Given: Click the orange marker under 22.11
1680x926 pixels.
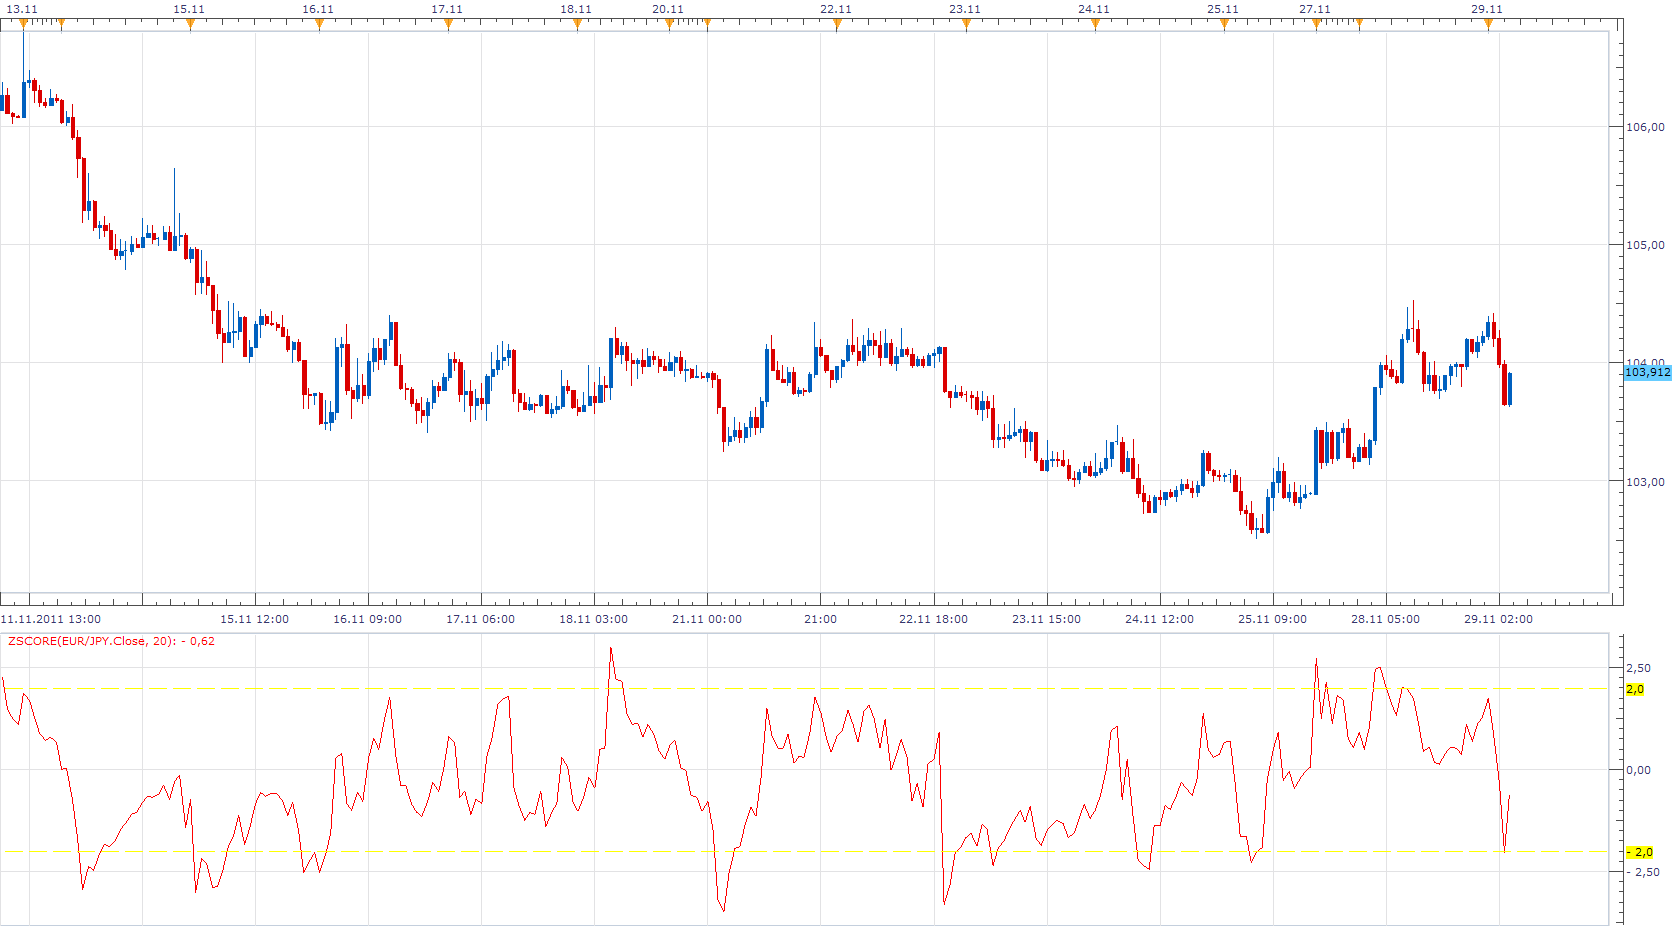Looking at the screenshot, I should click(x=837, y=24).
